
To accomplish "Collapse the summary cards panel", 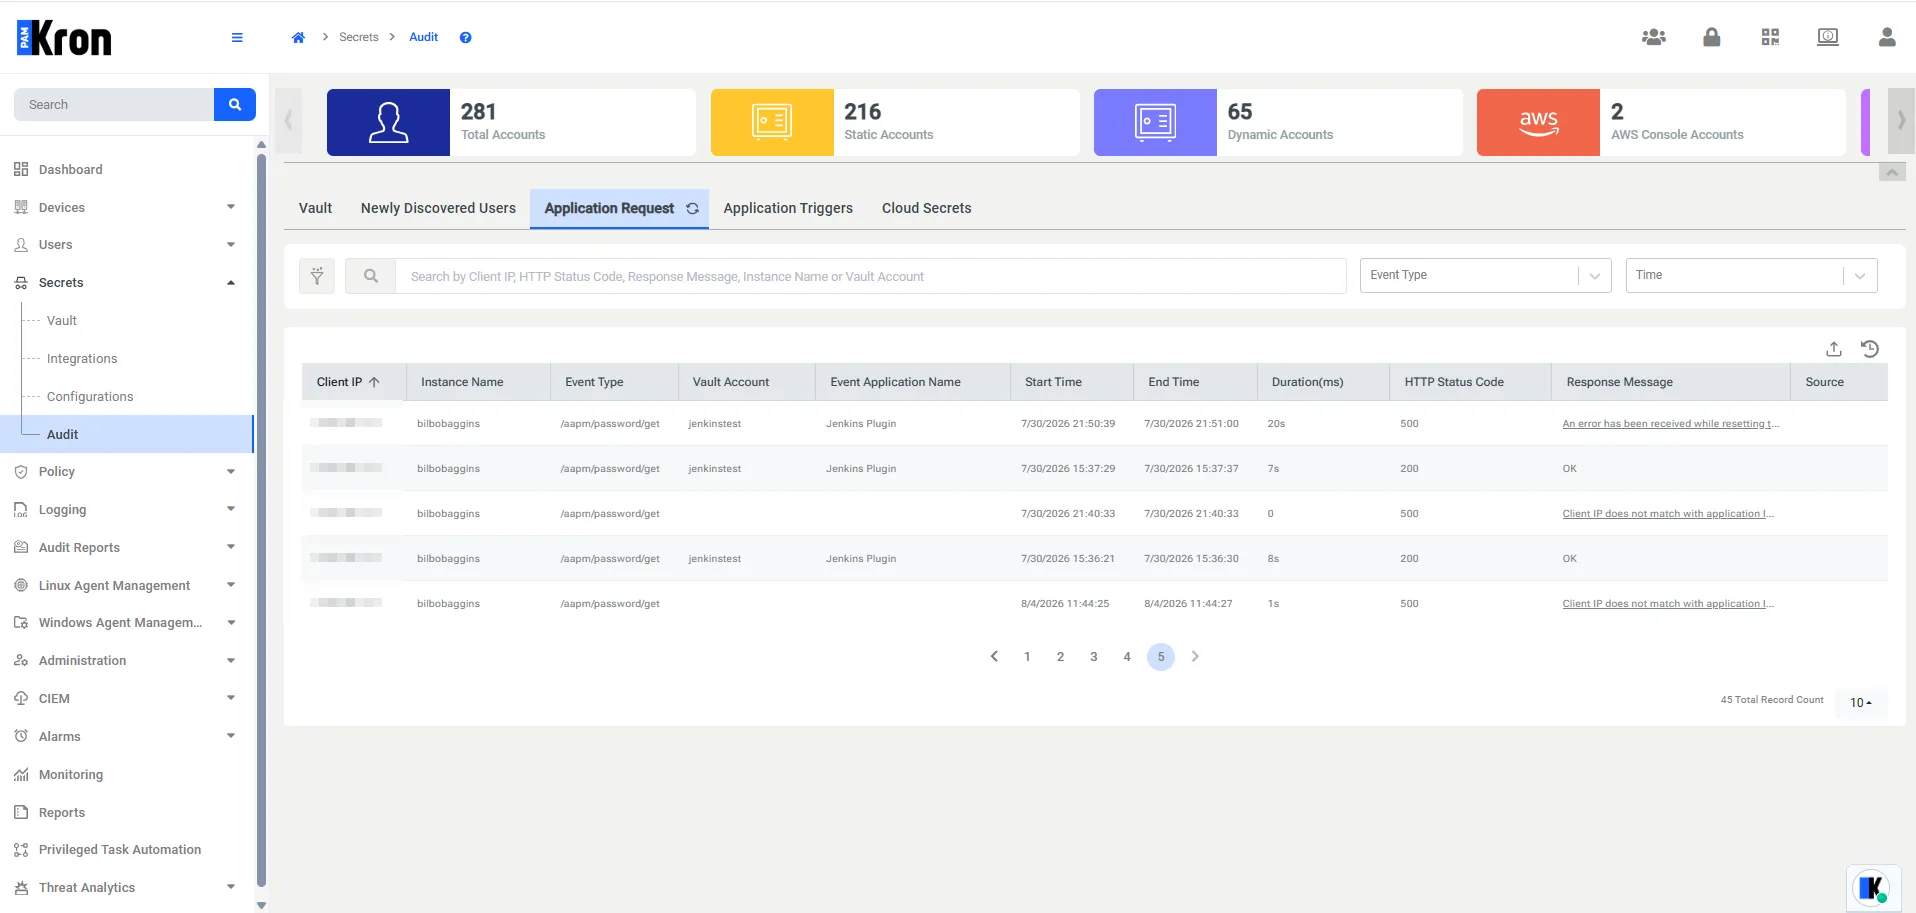I will pyautogui.click(x=1892, y=172).
